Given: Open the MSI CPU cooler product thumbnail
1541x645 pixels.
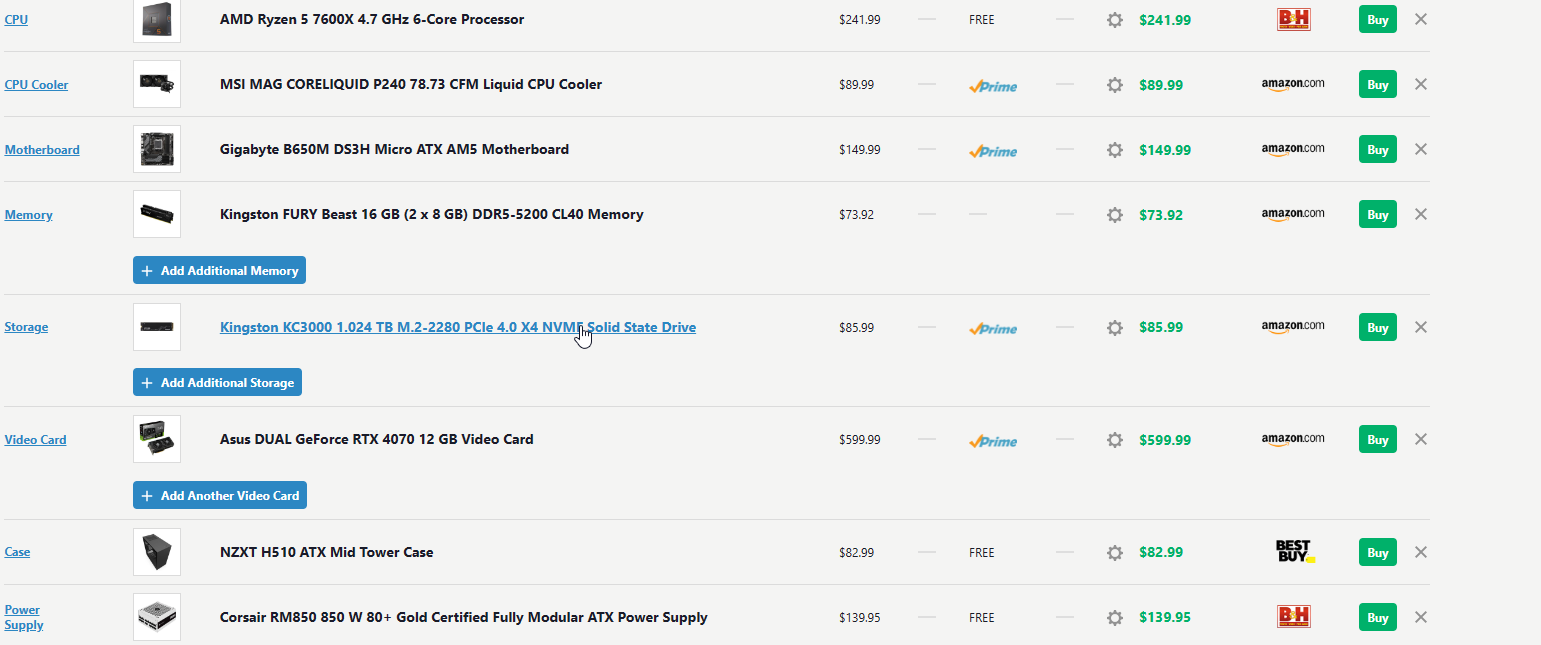Looking at the screenshot, I should pos(157,84).
